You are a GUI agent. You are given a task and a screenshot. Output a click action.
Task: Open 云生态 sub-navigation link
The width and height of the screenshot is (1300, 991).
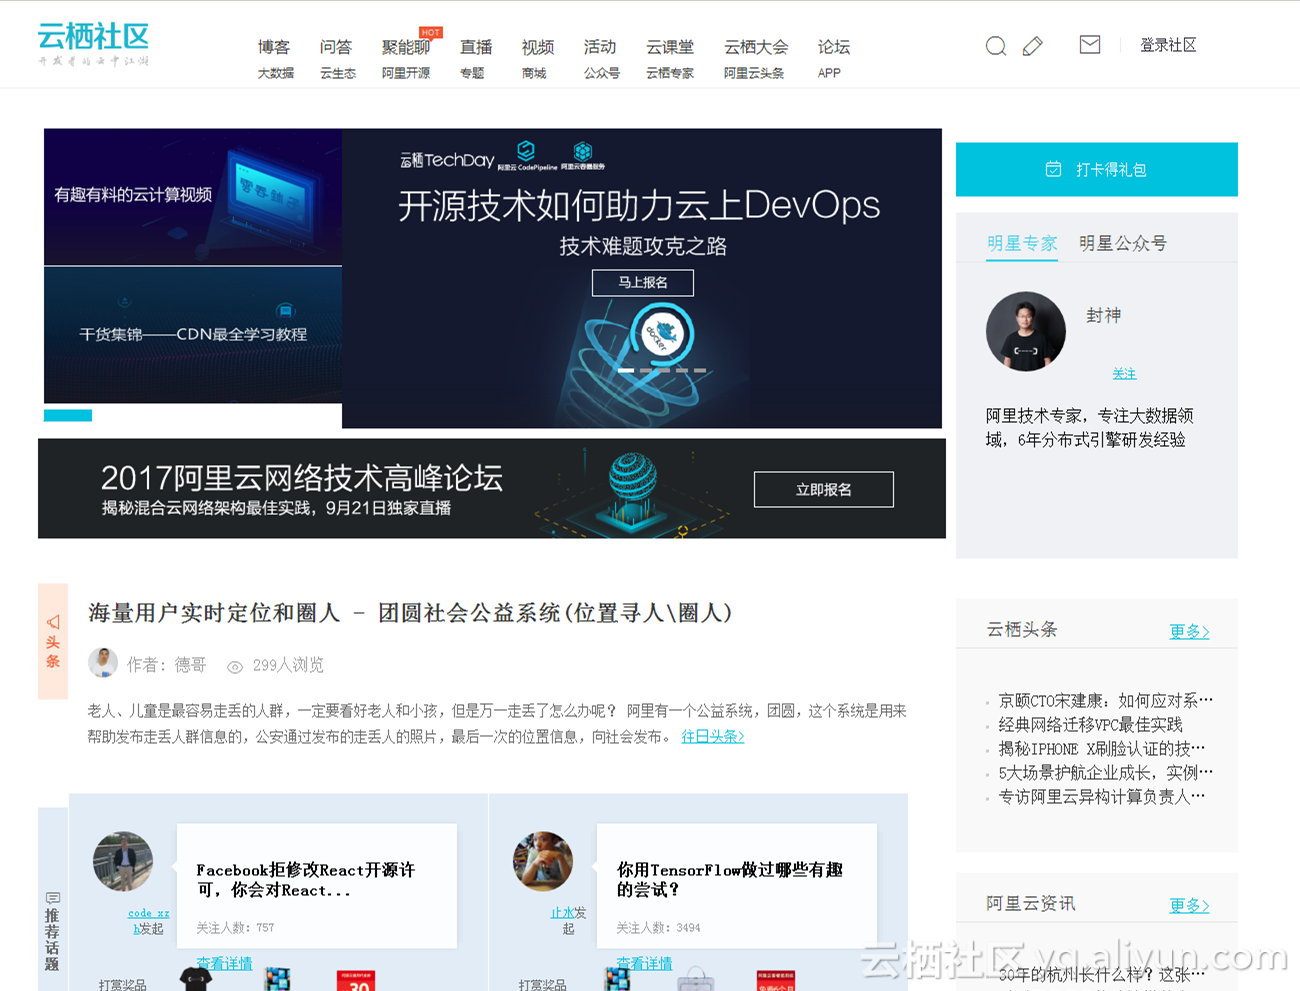pos(338,73)
